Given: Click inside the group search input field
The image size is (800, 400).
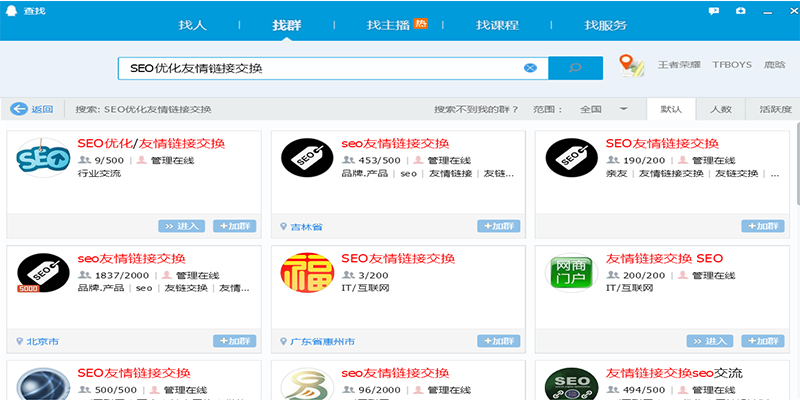Looking at the screenshot, I should pos(320,68).
